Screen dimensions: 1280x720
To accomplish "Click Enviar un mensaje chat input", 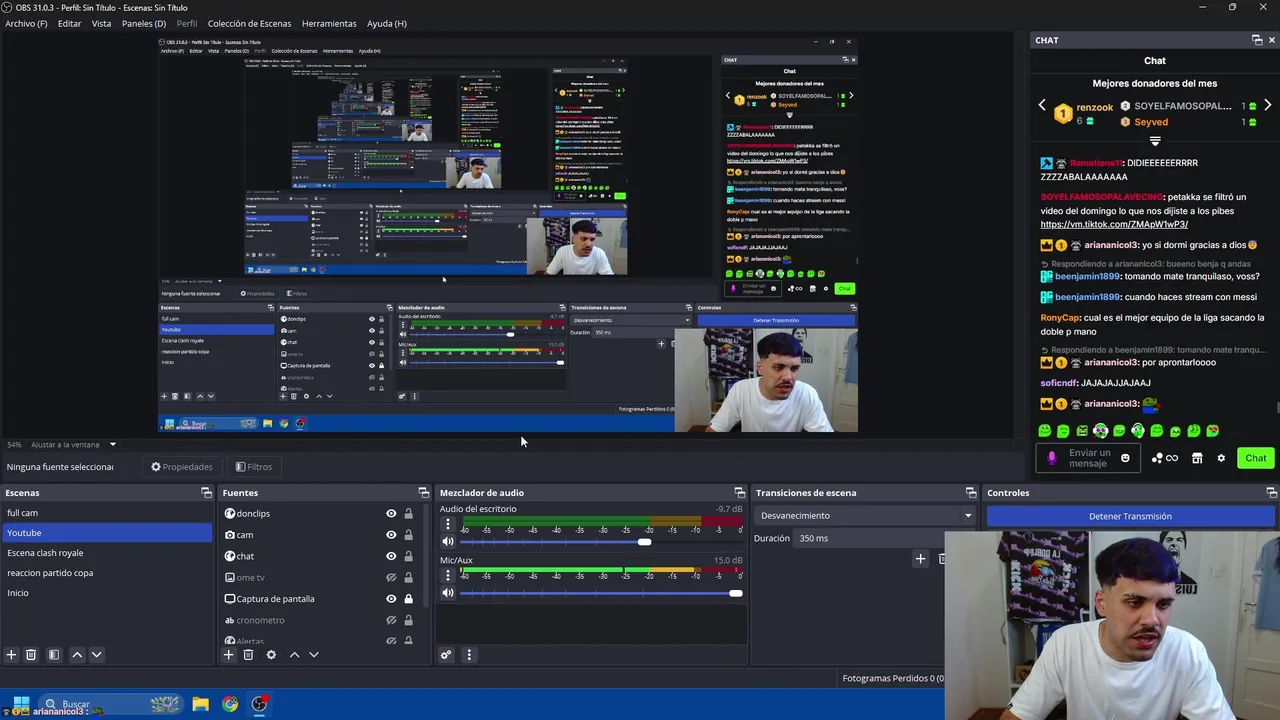I will [x=1088, y=458].
